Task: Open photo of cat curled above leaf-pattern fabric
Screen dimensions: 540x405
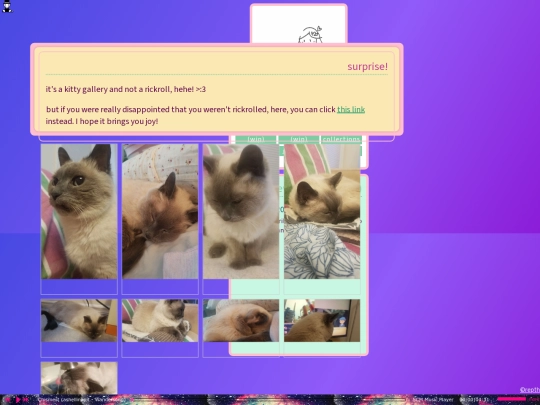Action: tap(322, 211)
